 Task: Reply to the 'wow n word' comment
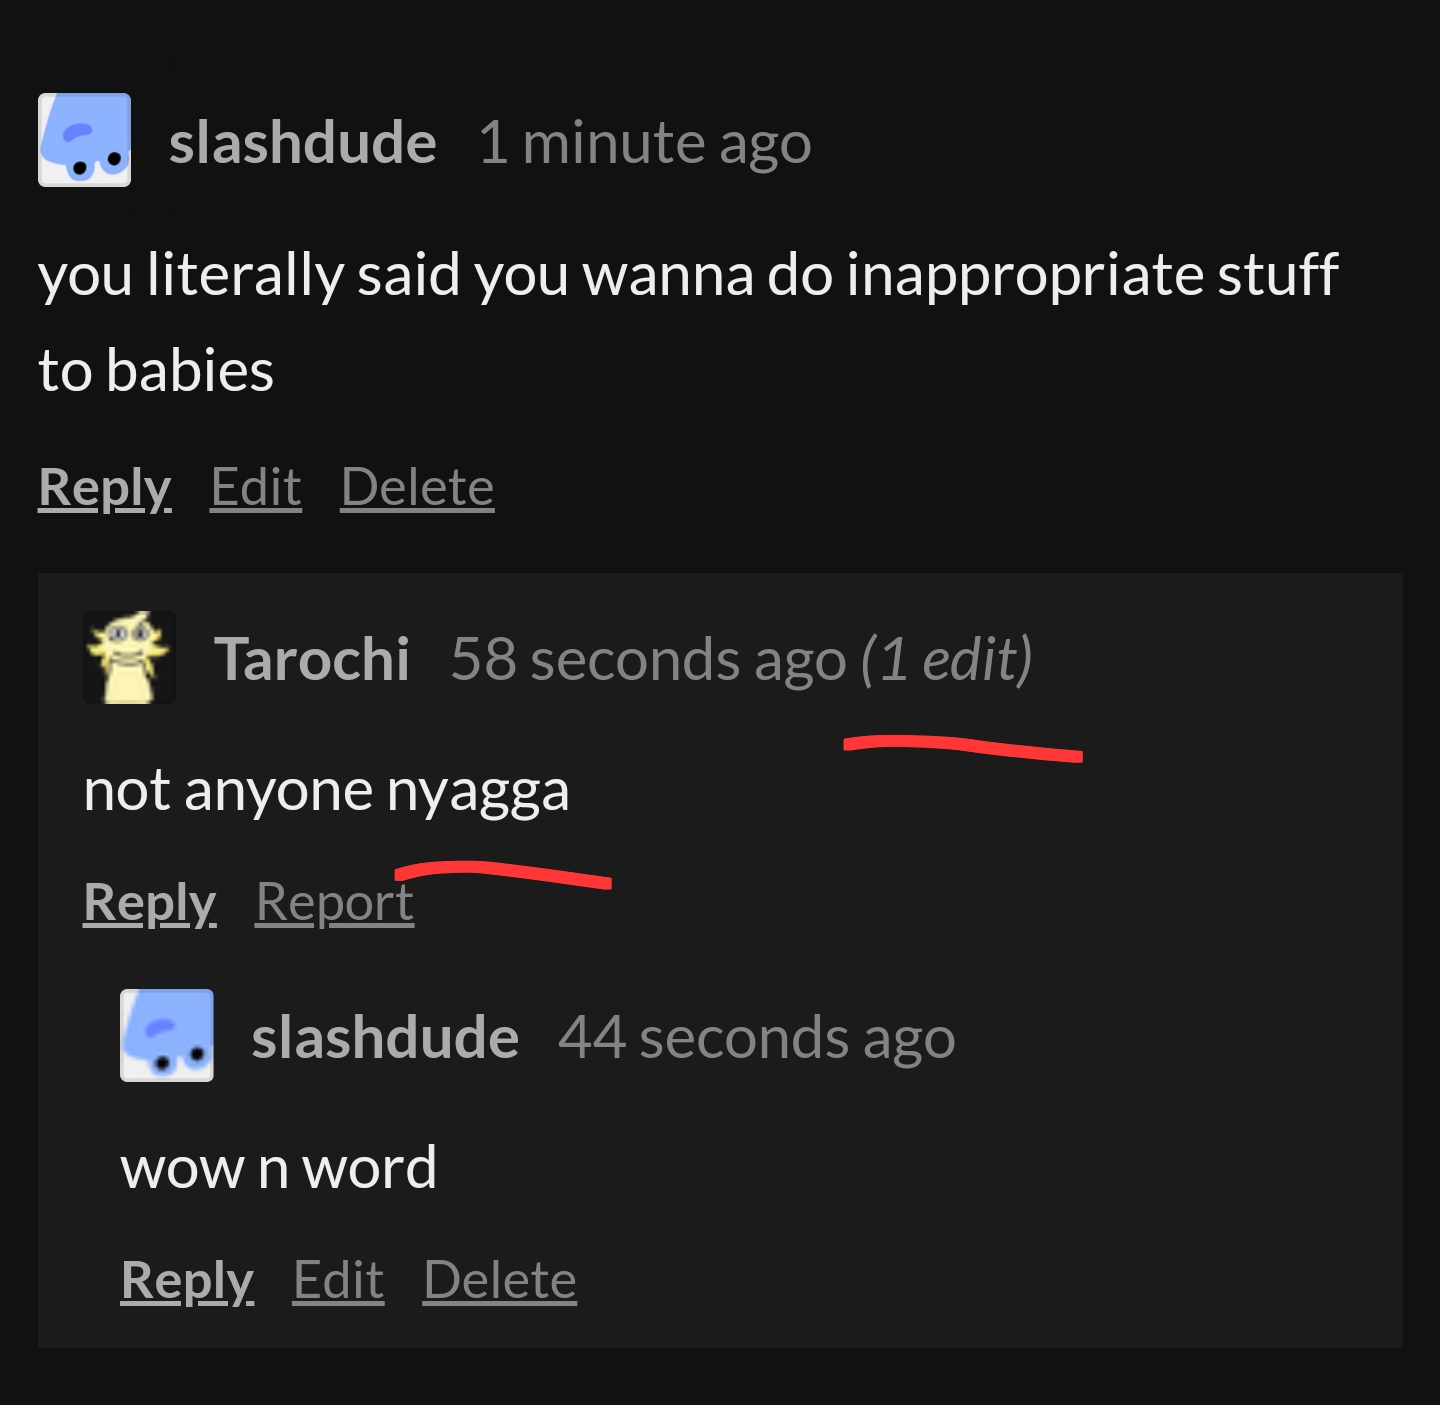coord(187,1281)
